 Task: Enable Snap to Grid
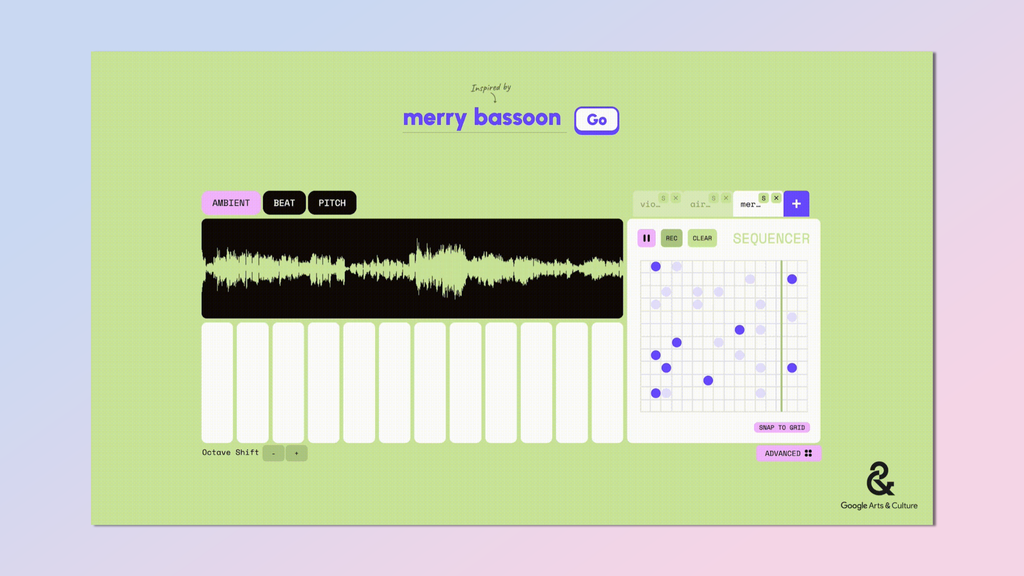click(x=782, y=427)
